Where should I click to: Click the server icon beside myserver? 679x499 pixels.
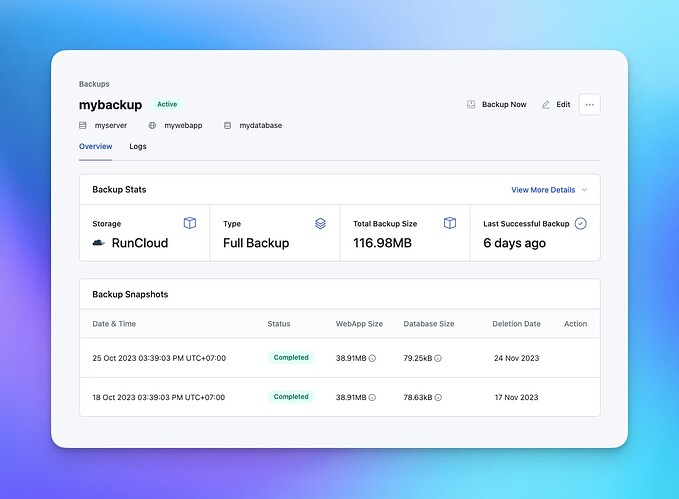click(83, 125)
